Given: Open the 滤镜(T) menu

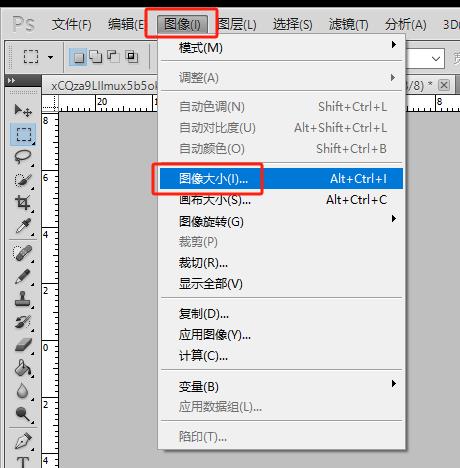Looking at the screenshot, I should click(348, 25).
